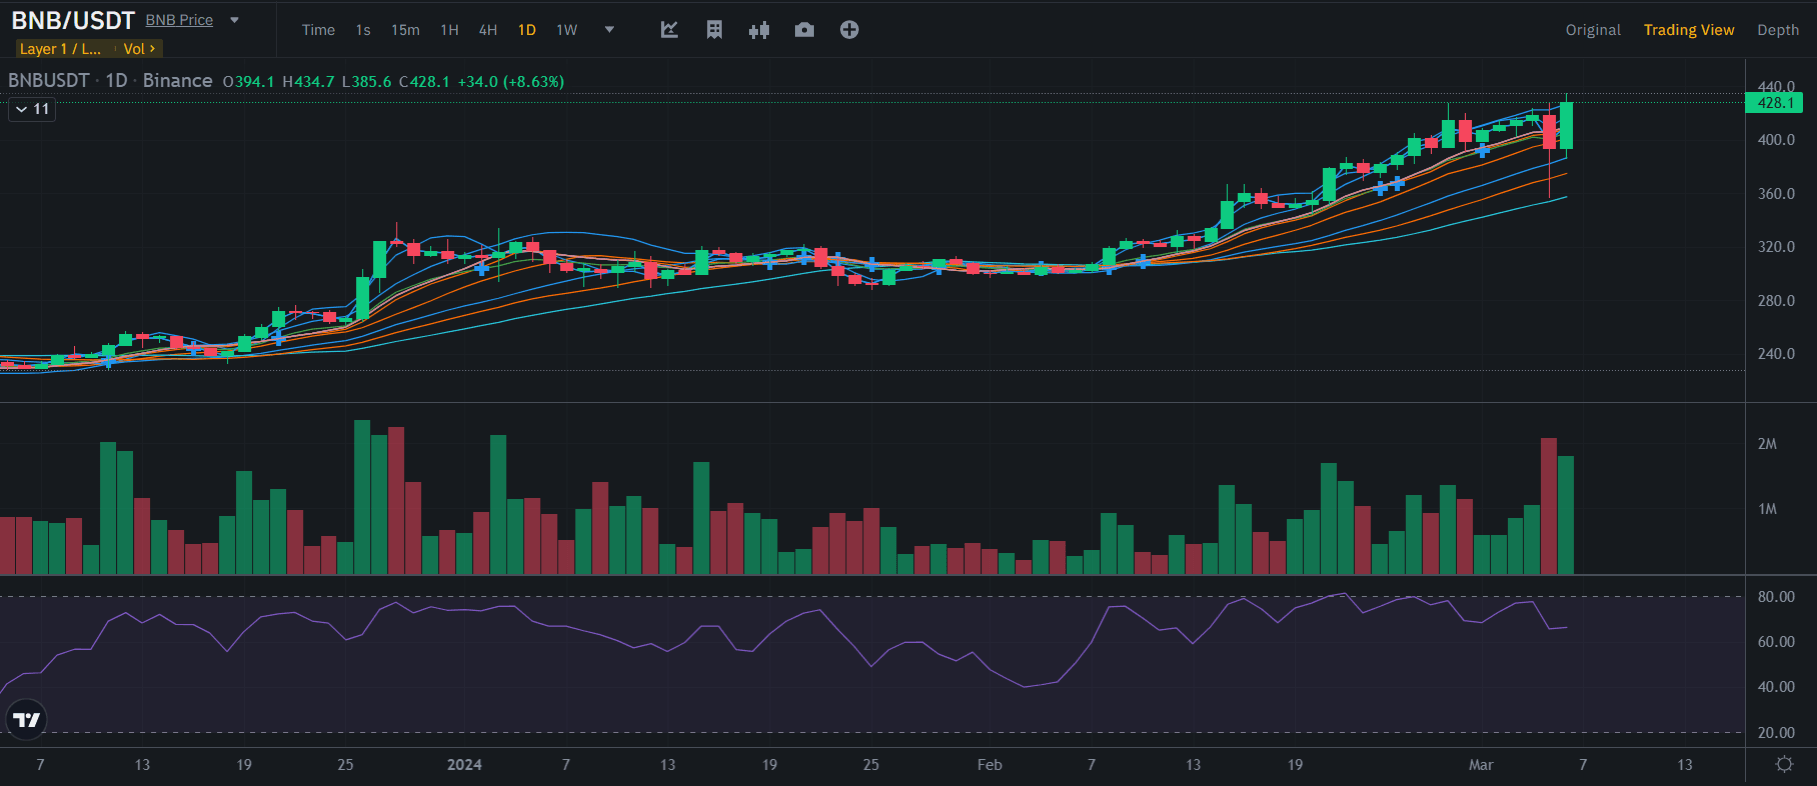This screenshot has height=786, width=1817.
Task: Click the 428.1 current price label
Action: pos(1773,103)
